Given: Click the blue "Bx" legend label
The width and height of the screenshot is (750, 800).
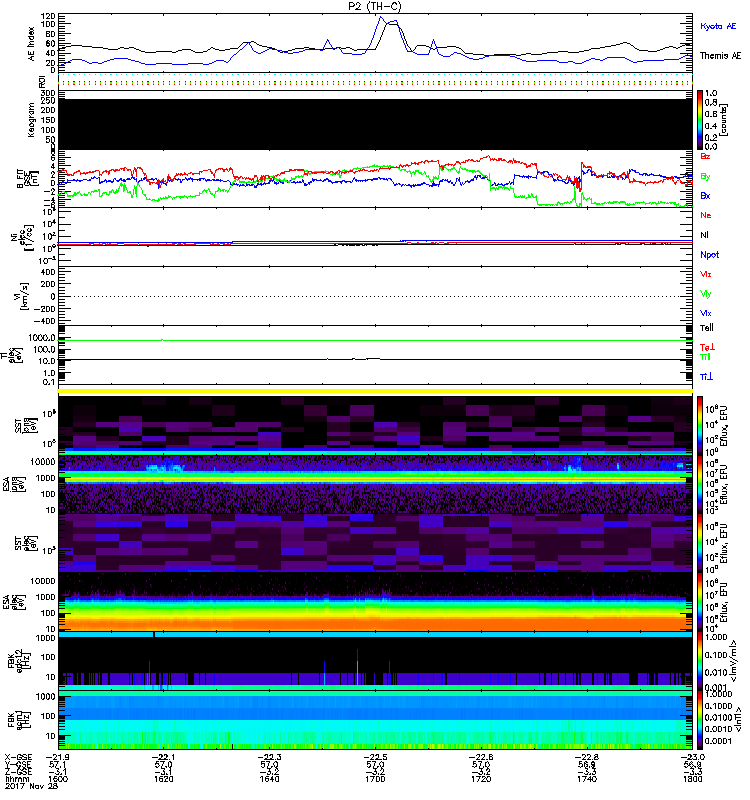Looking at the screenshot, I should pos(705,195).
